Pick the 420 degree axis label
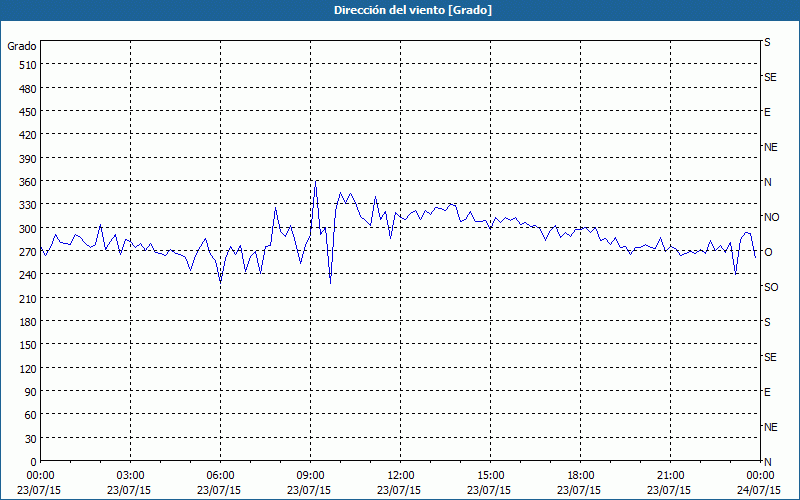The image size is (800, 500). pyautogui.click(x=28, y=135)
